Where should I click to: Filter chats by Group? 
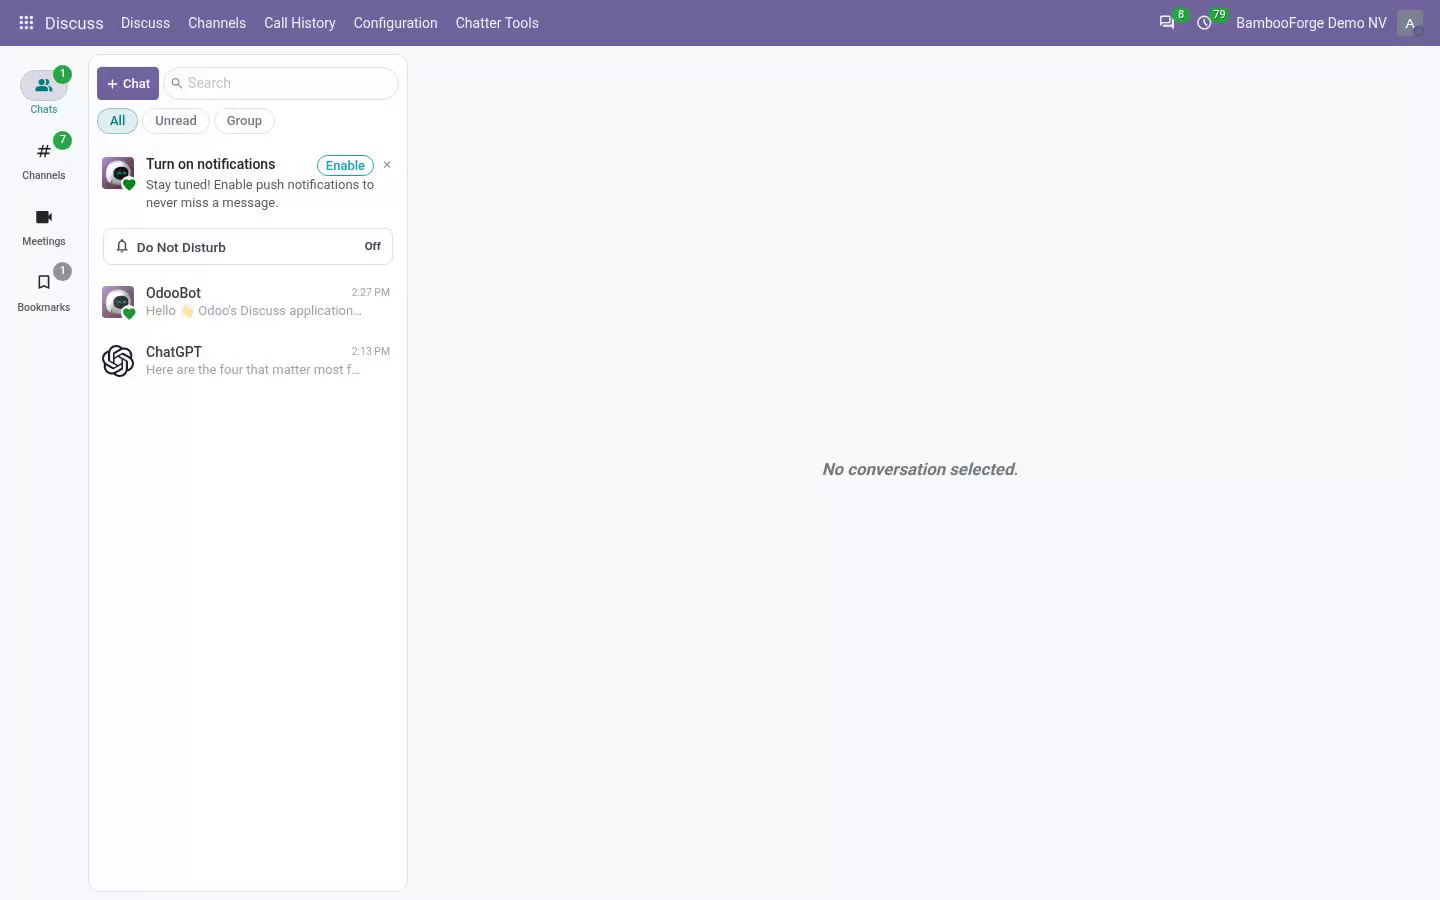[244, 121]
